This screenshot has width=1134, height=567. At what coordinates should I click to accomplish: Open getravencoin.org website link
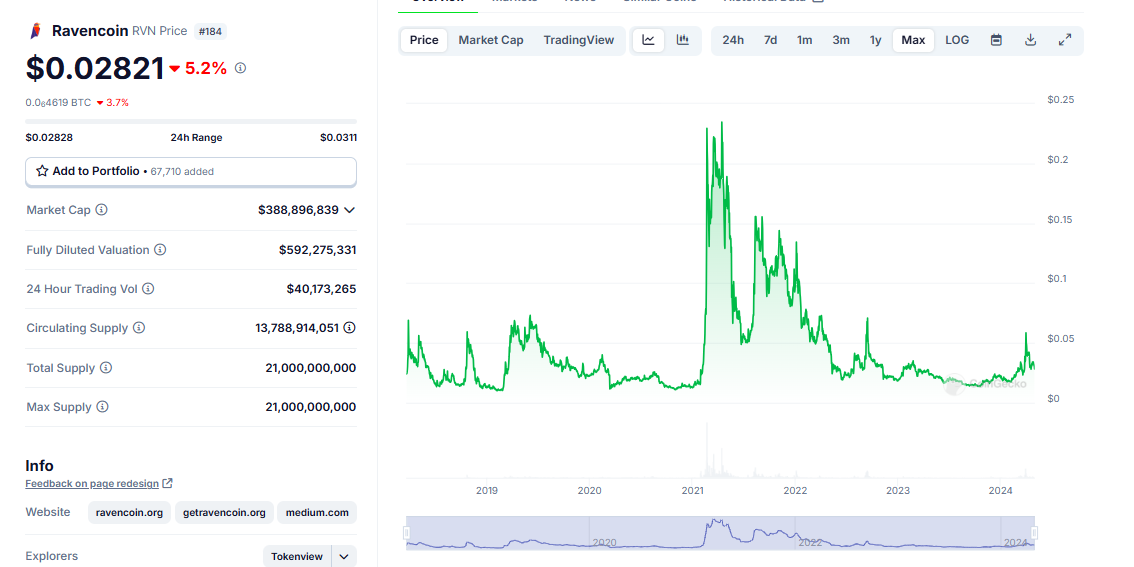pos(224,513)
